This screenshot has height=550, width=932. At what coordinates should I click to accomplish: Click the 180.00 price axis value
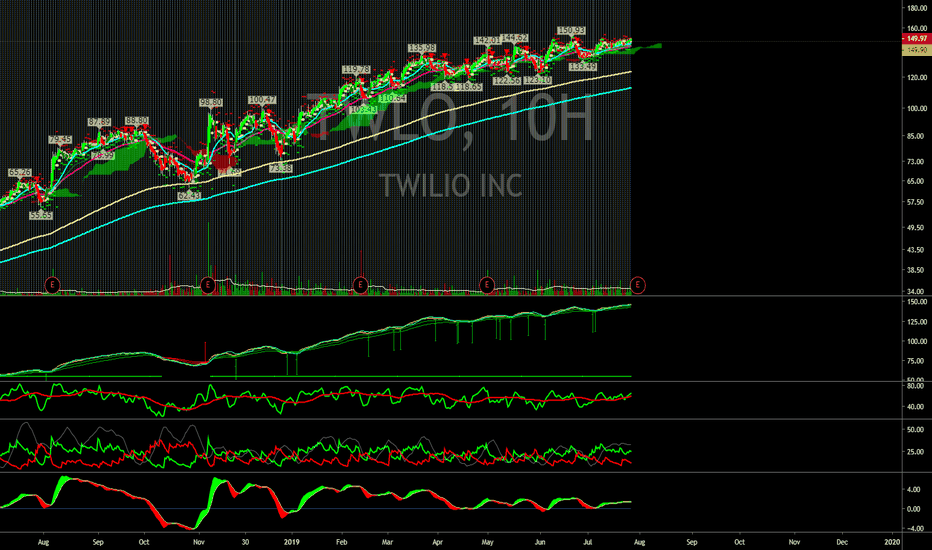point(917,8)
